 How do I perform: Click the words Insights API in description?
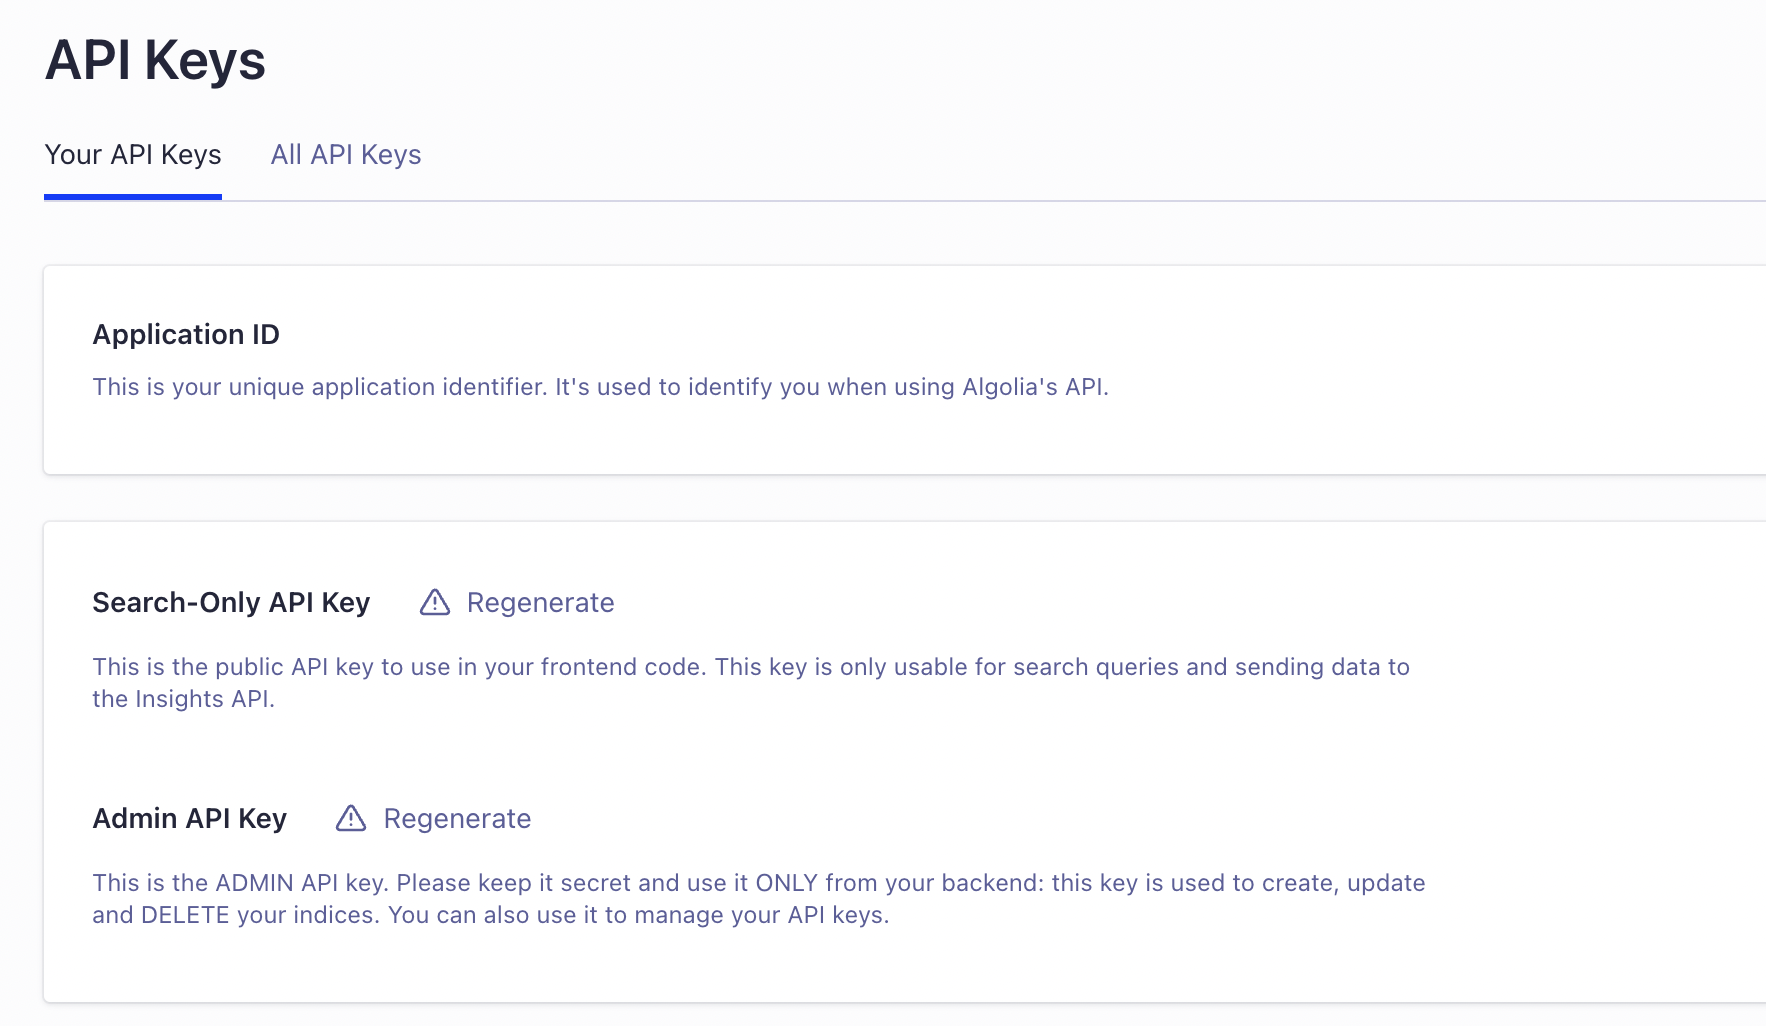(x=203, y=699)
